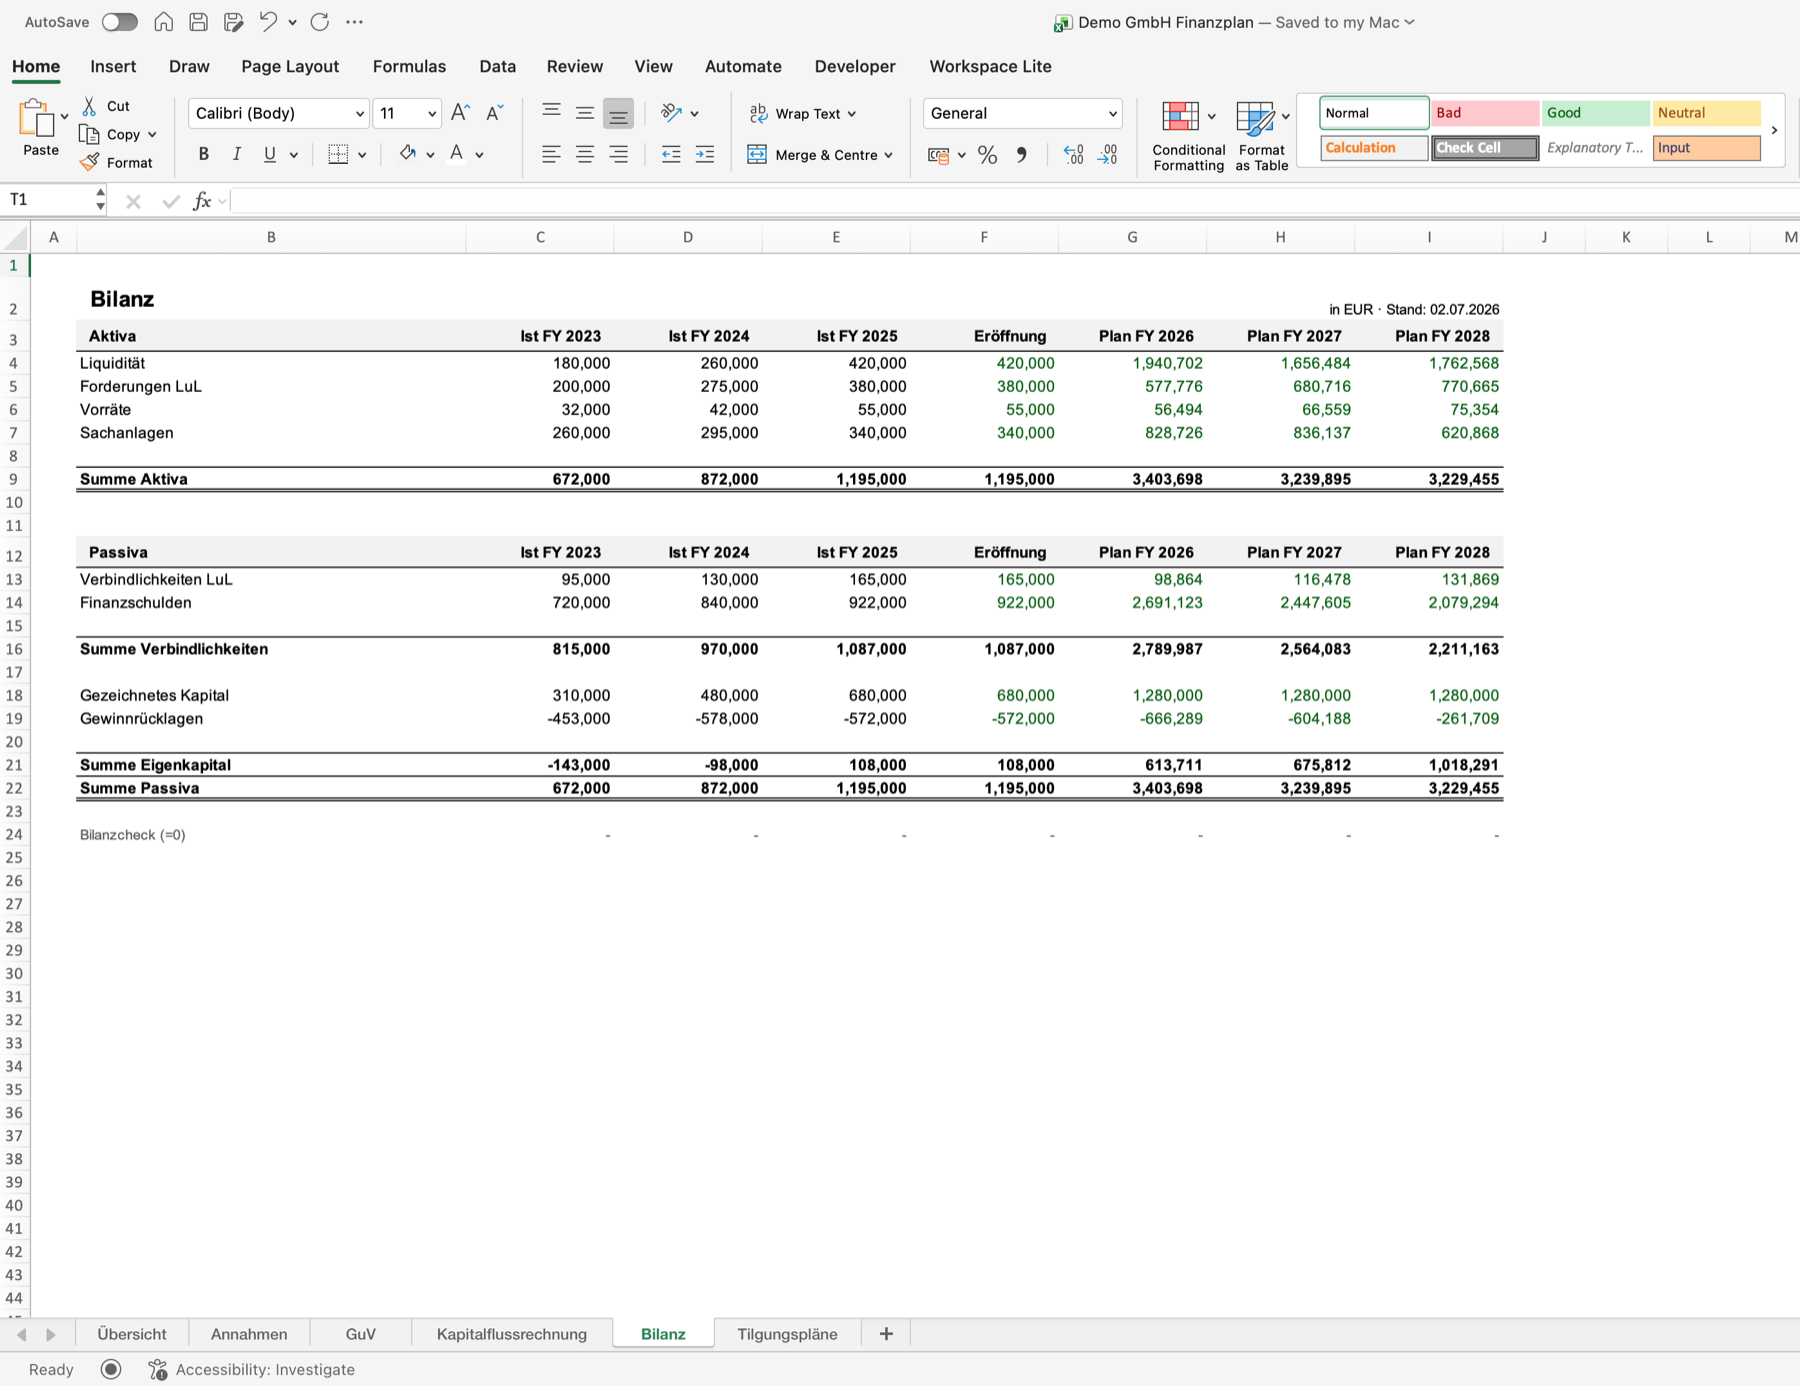Toggle Align Left
Viewport: 1800px width, 1386px height.
coord(551,154)
